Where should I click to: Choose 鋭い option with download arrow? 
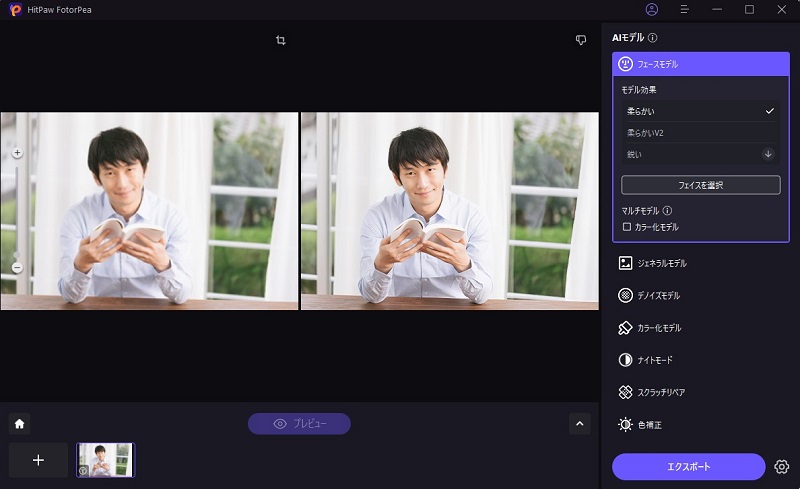click(x=699, y=154)
